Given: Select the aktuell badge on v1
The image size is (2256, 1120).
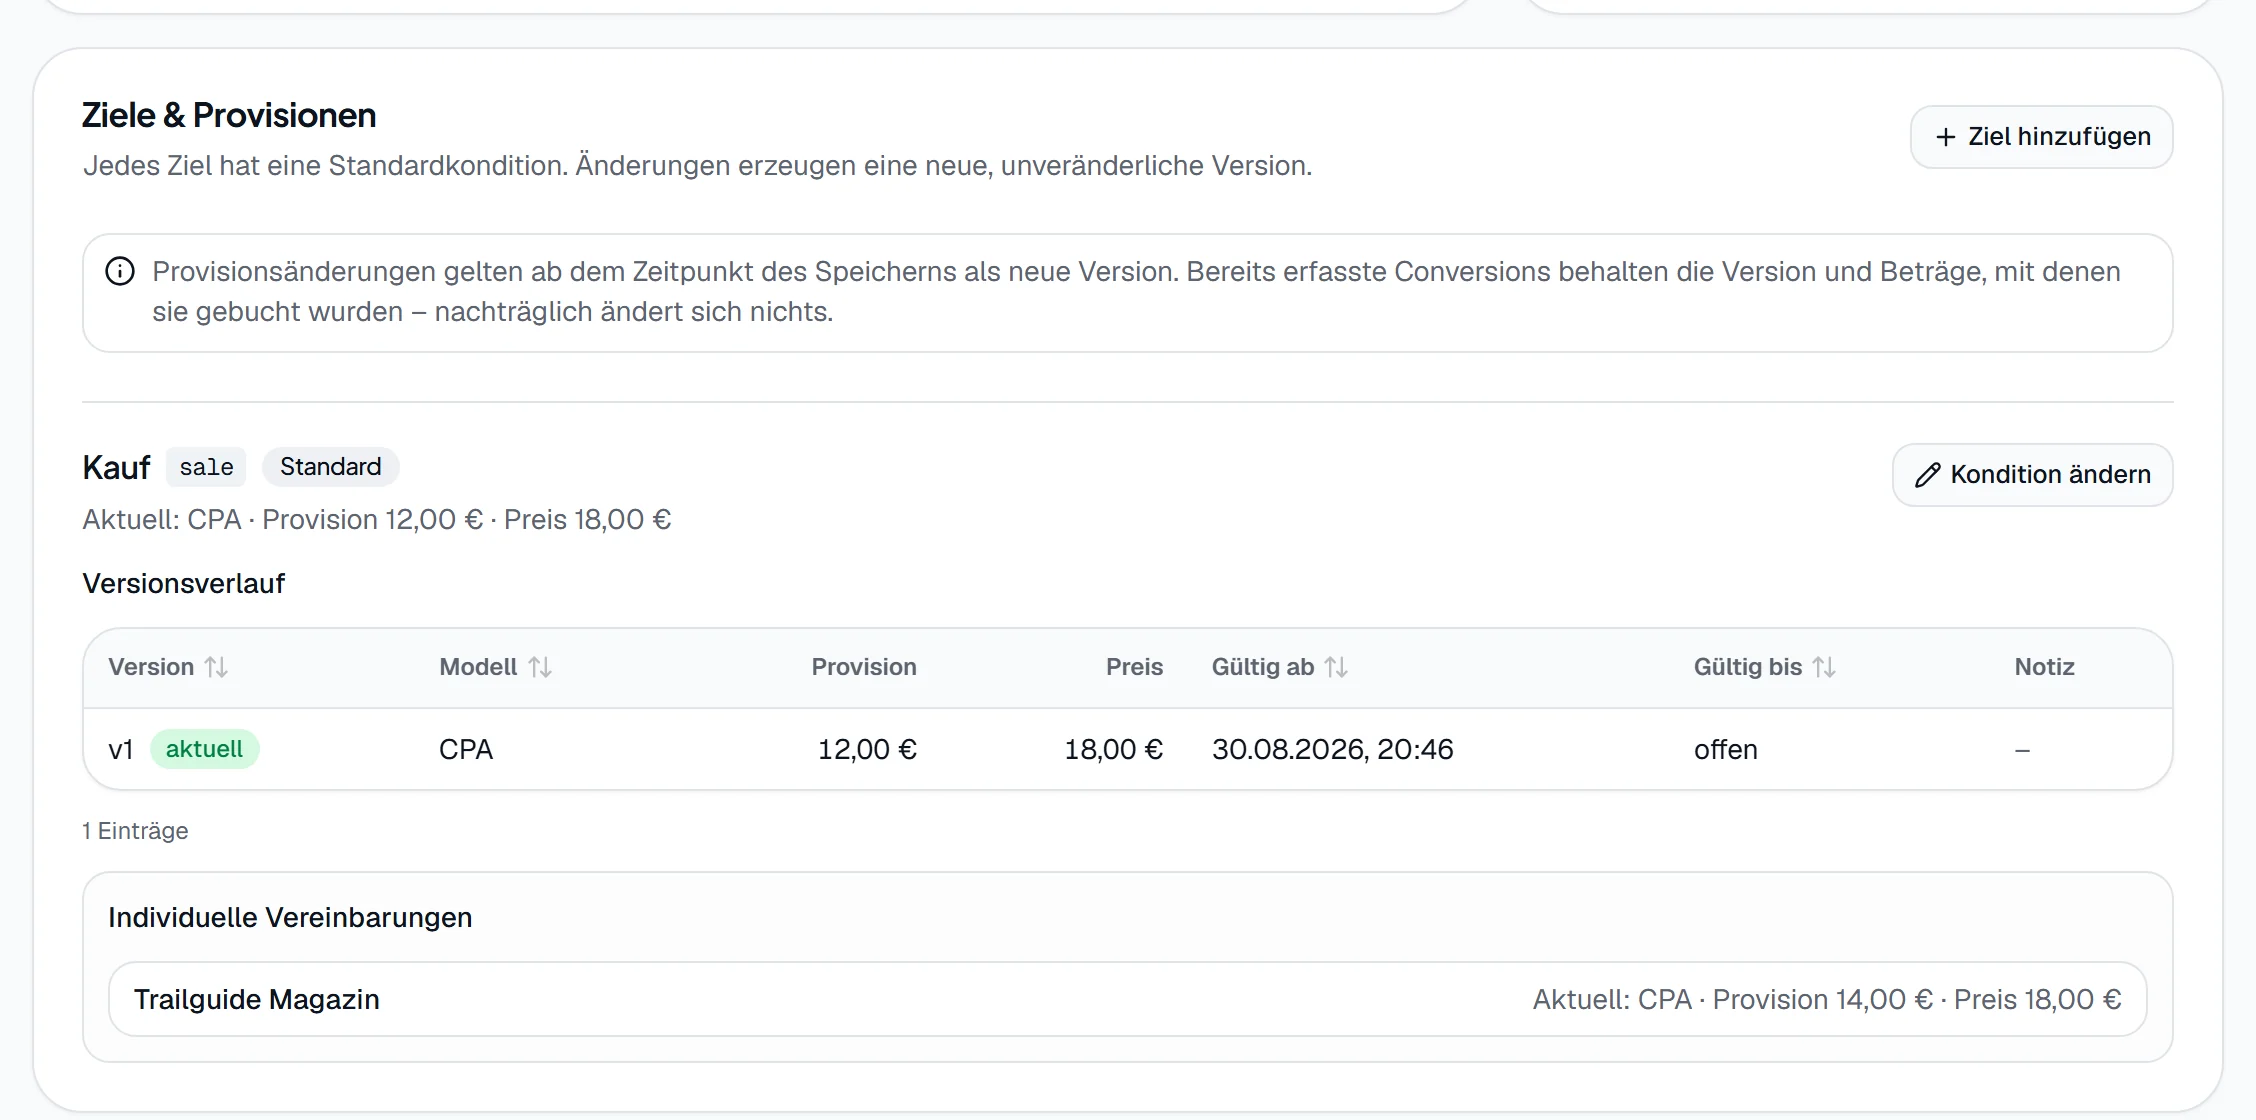Looking at the screenshot, I should click(204, 749).
